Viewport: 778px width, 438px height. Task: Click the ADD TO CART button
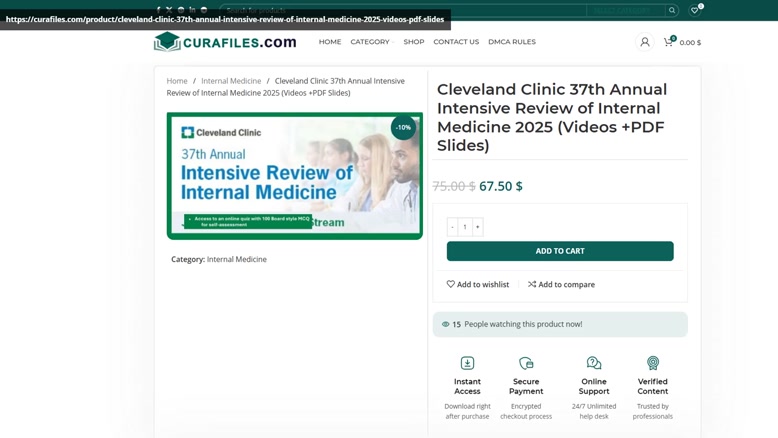coord(560,251)
